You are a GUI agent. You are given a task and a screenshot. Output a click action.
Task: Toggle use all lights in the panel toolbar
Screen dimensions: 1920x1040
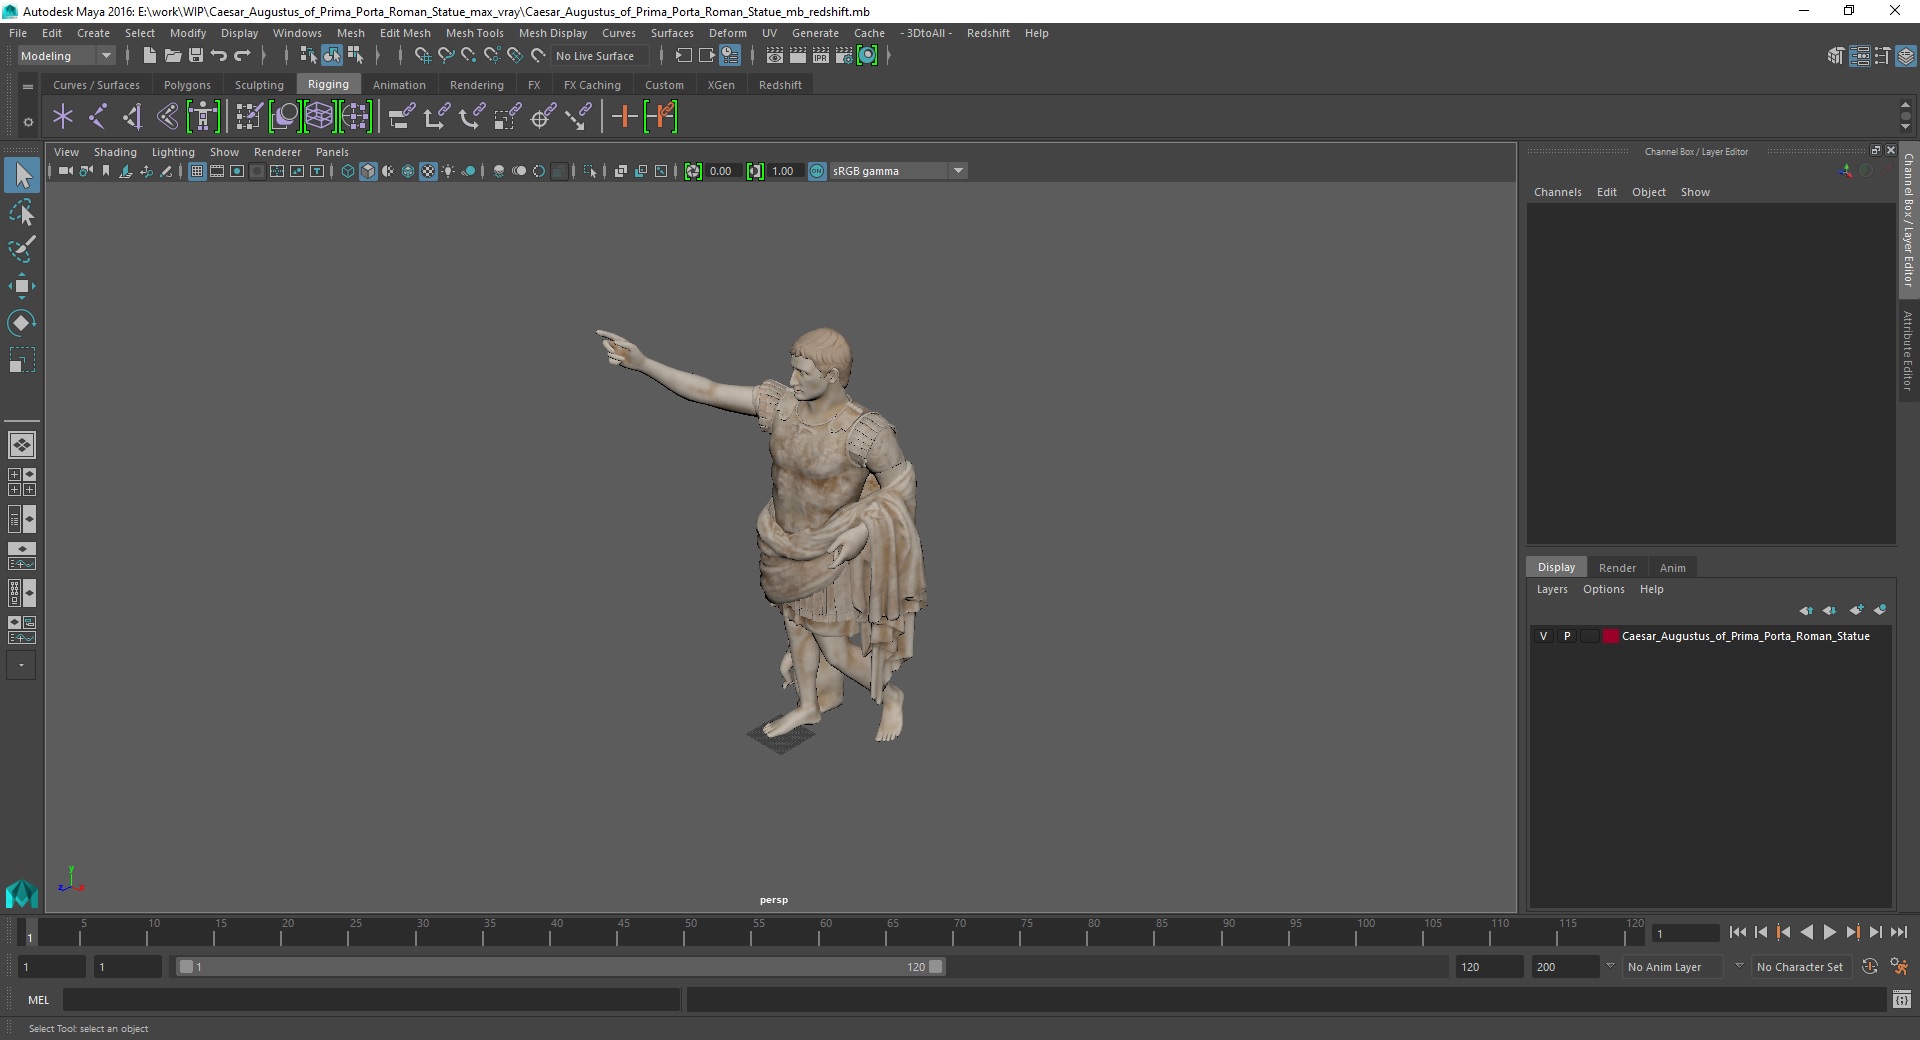pyautogui.click(x=448, y=171)
